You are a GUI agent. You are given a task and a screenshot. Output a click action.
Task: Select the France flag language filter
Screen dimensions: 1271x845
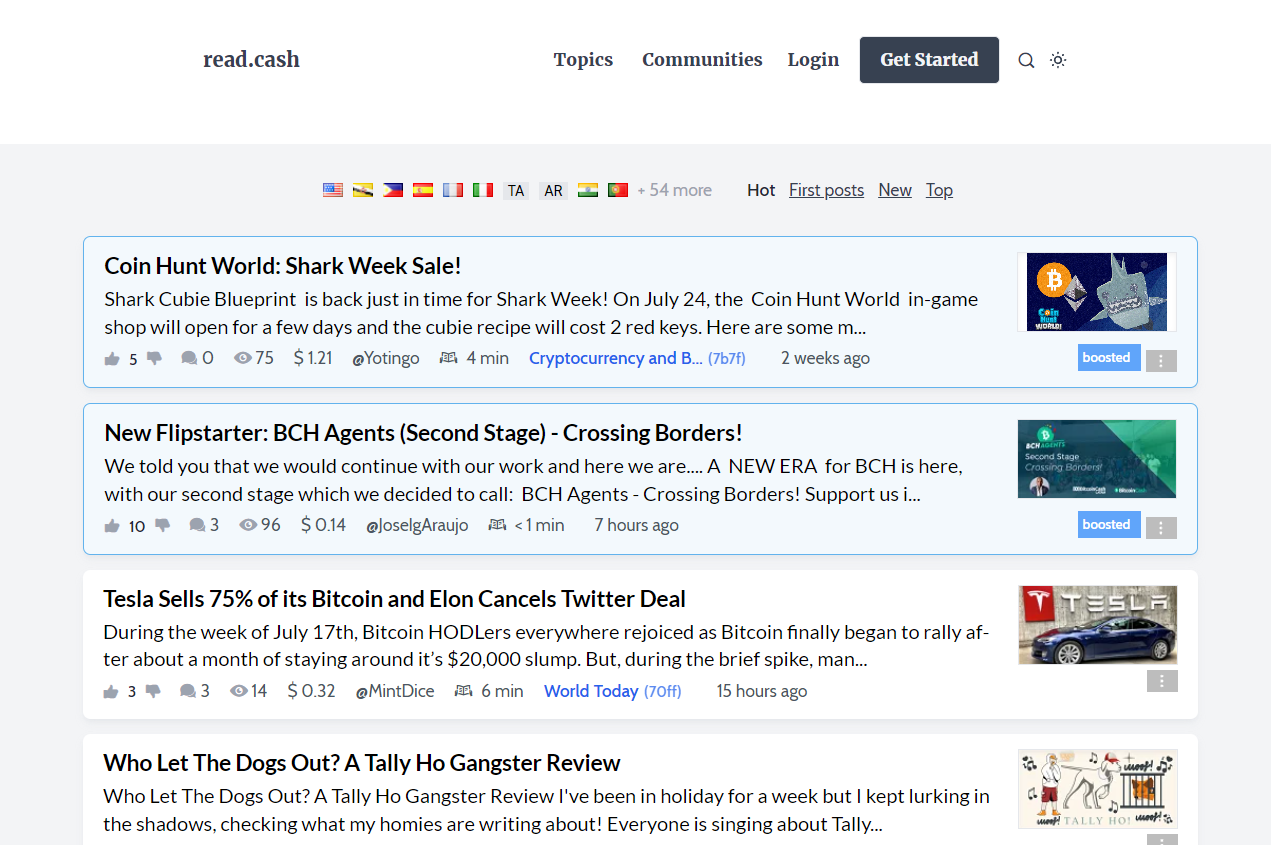(x=453, y=190)
